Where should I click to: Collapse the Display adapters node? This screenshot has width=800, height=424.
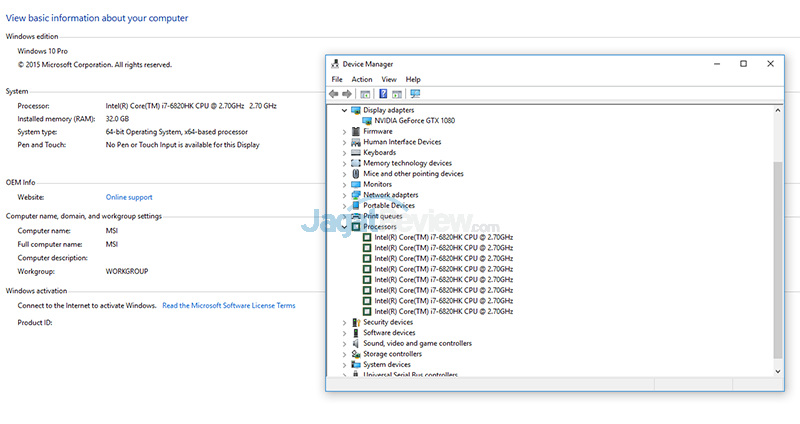tap(344, 110)
